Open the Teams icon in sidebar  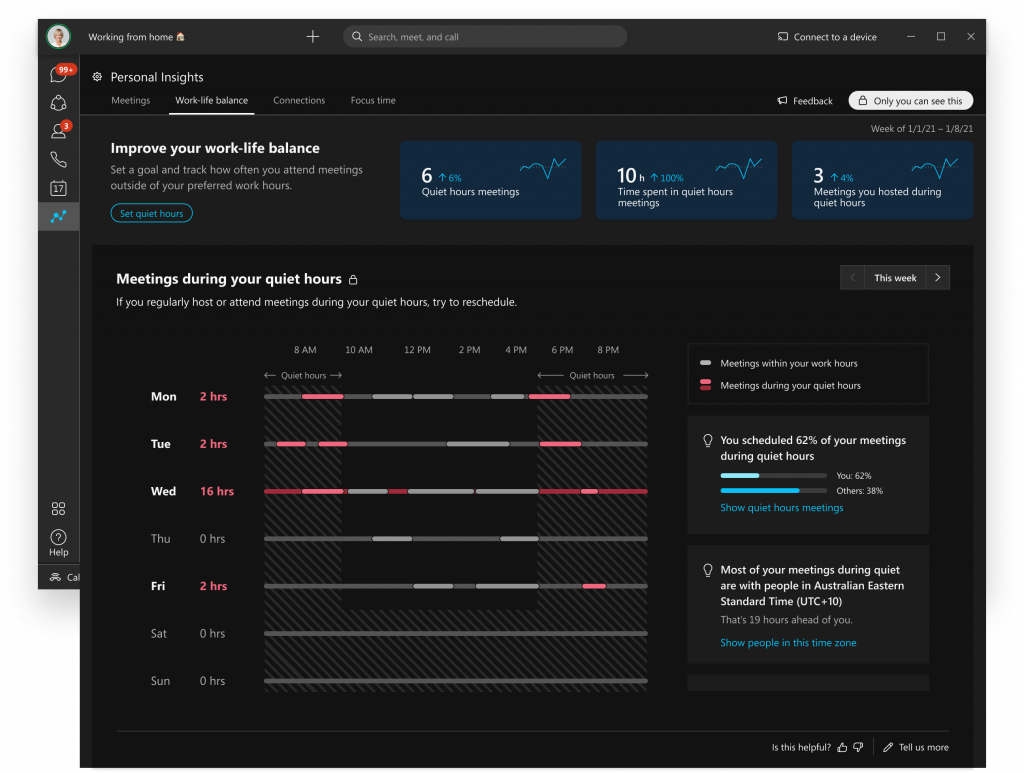[58, 103]
